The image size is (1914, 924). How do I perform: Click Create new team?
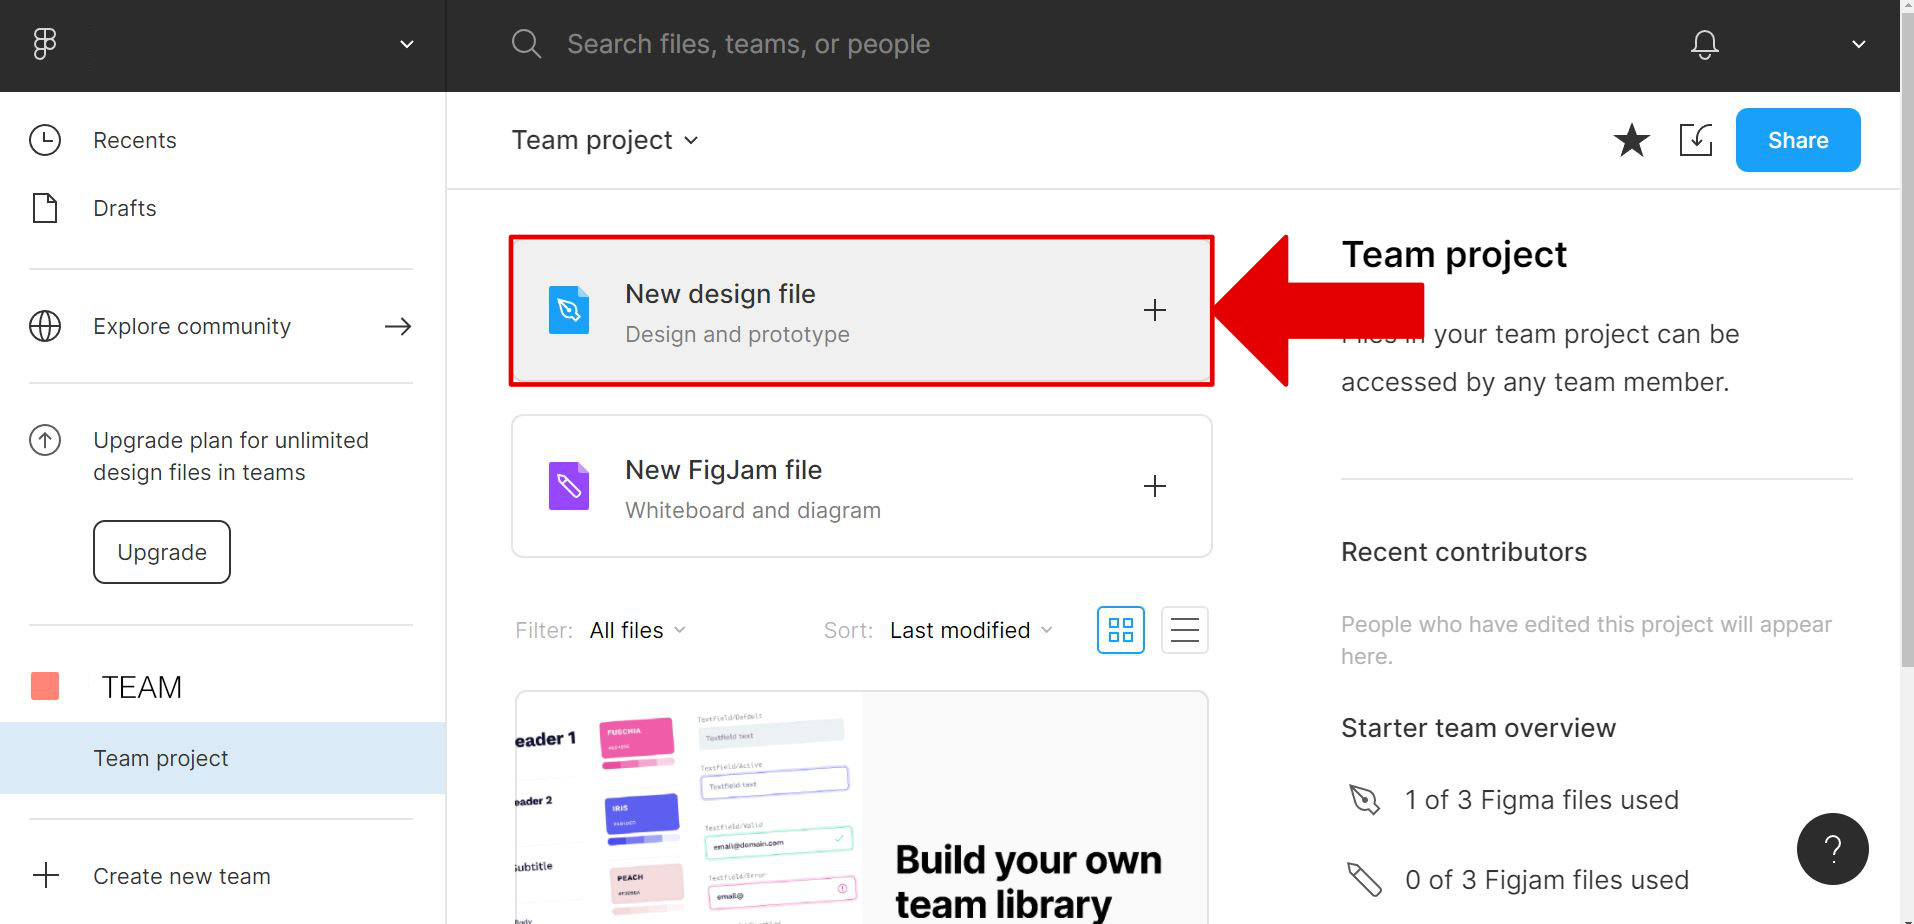pos(182,876)
